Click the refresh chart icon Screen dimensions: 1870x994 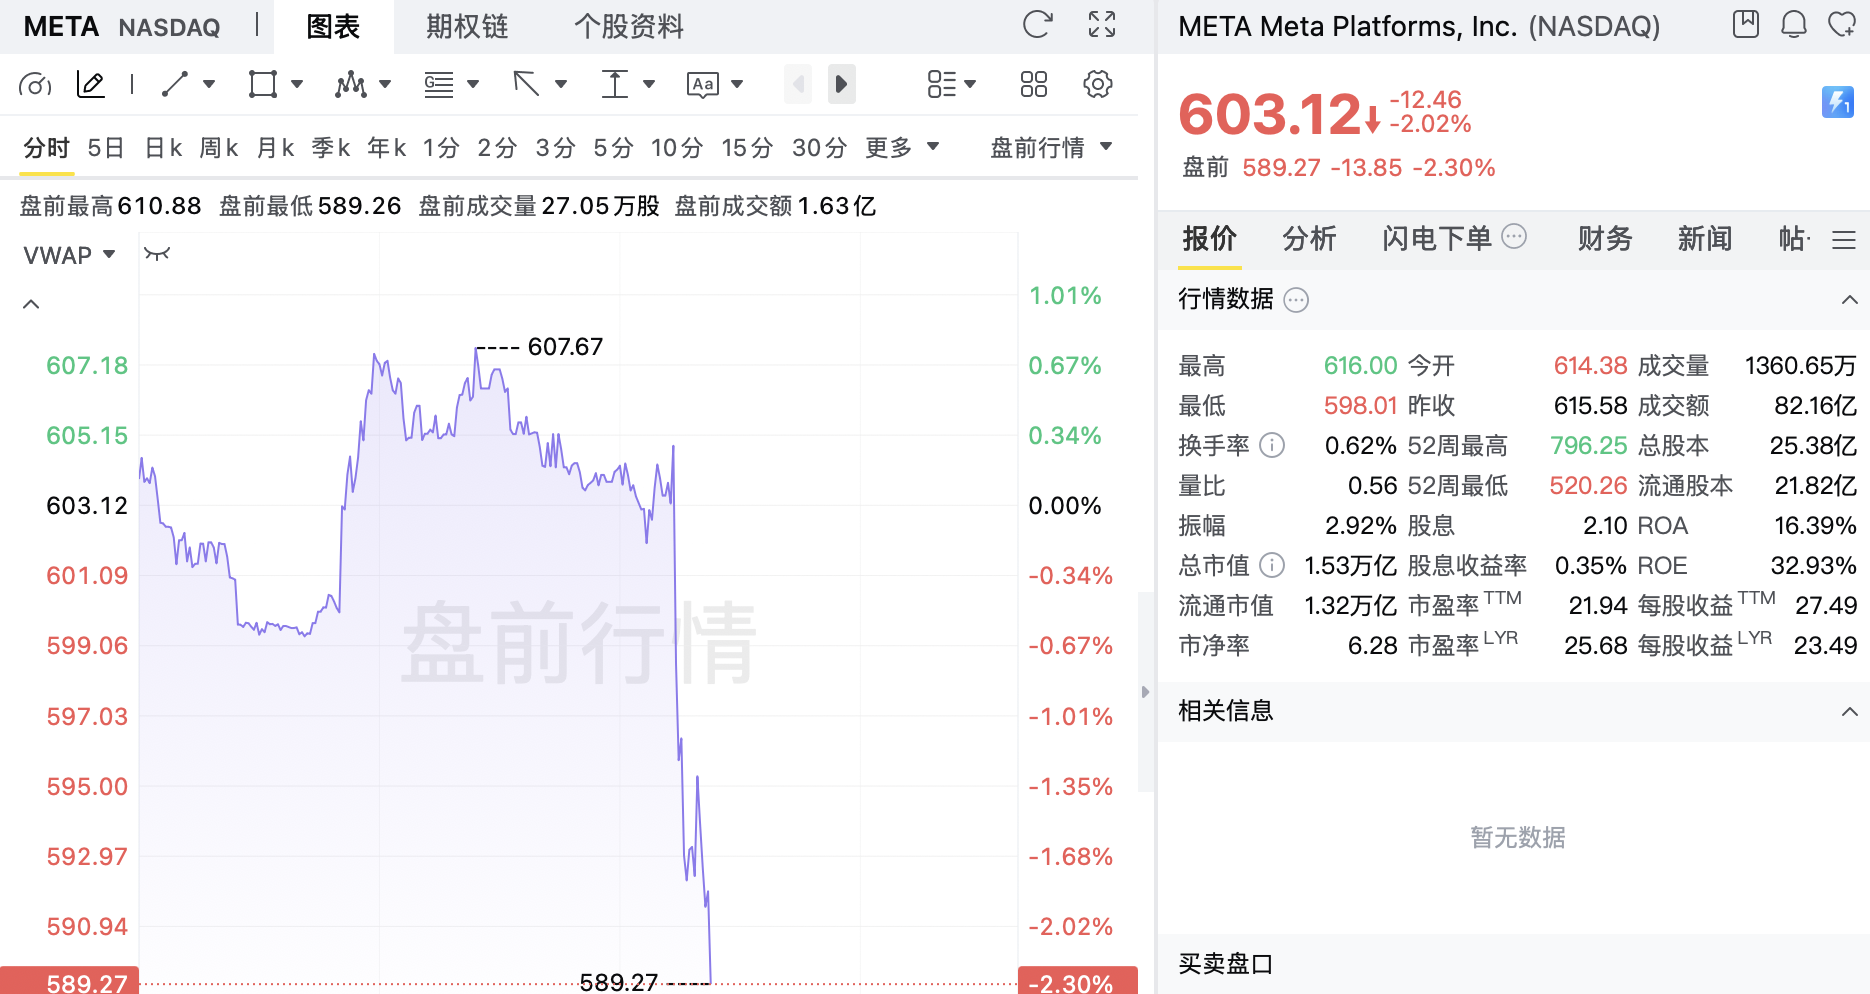[1037, 25]
